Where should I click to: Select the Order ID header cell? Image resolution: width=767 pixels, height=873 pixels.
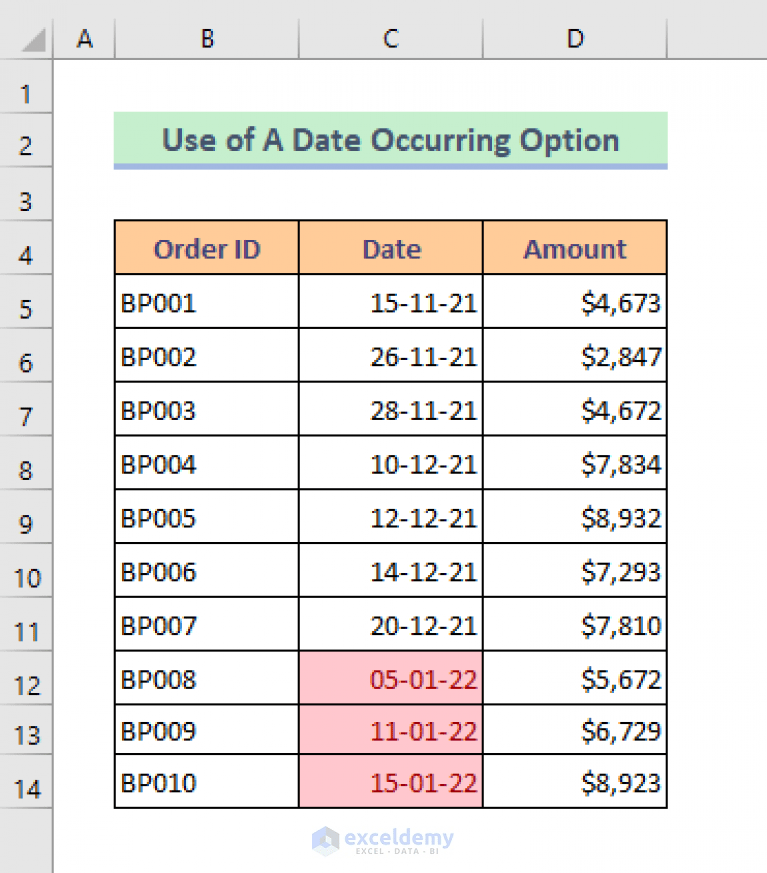206,247
